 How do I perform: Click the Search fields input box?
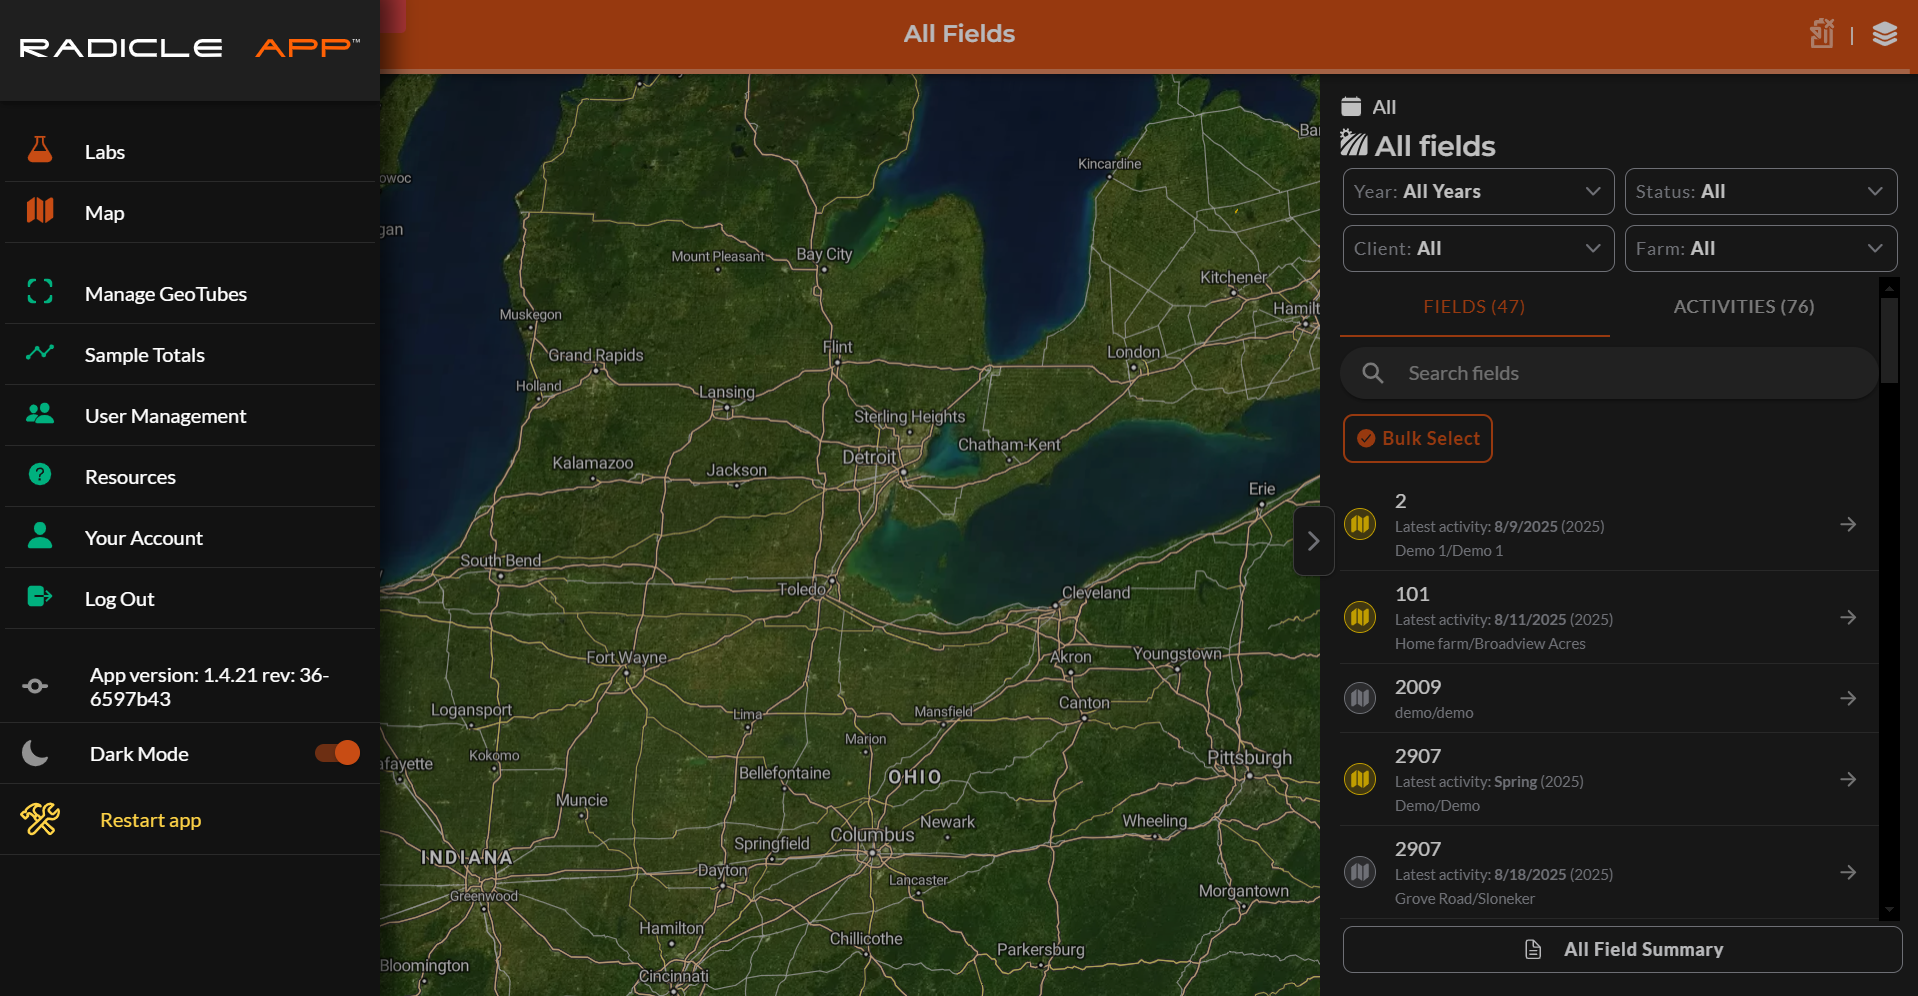1609,373
